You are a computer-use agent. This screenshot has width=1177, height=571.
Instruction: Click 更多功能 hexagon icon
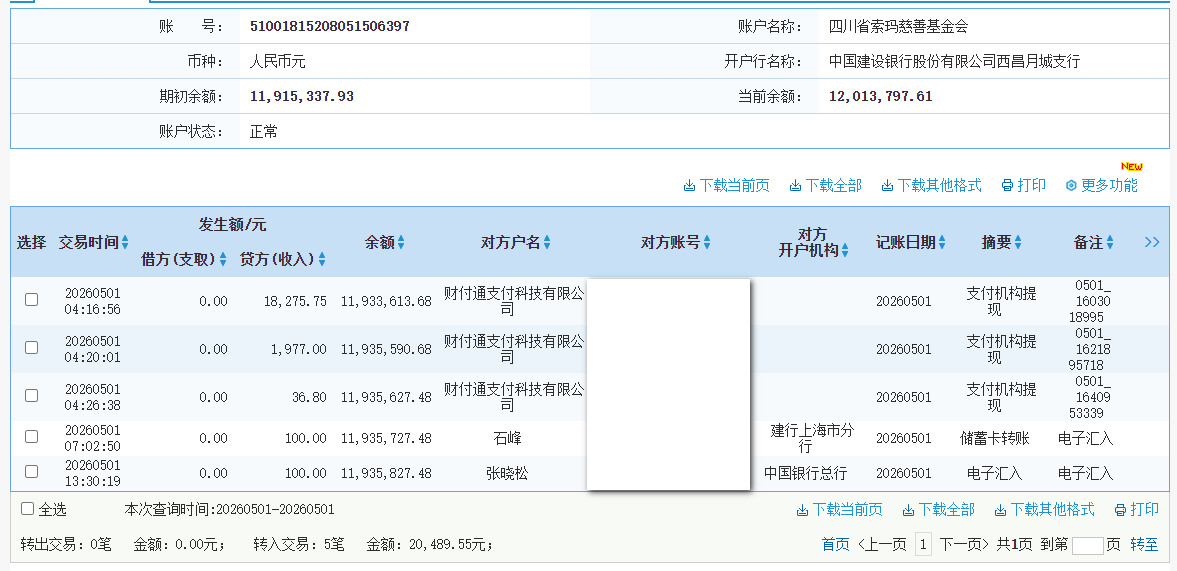1071,185
